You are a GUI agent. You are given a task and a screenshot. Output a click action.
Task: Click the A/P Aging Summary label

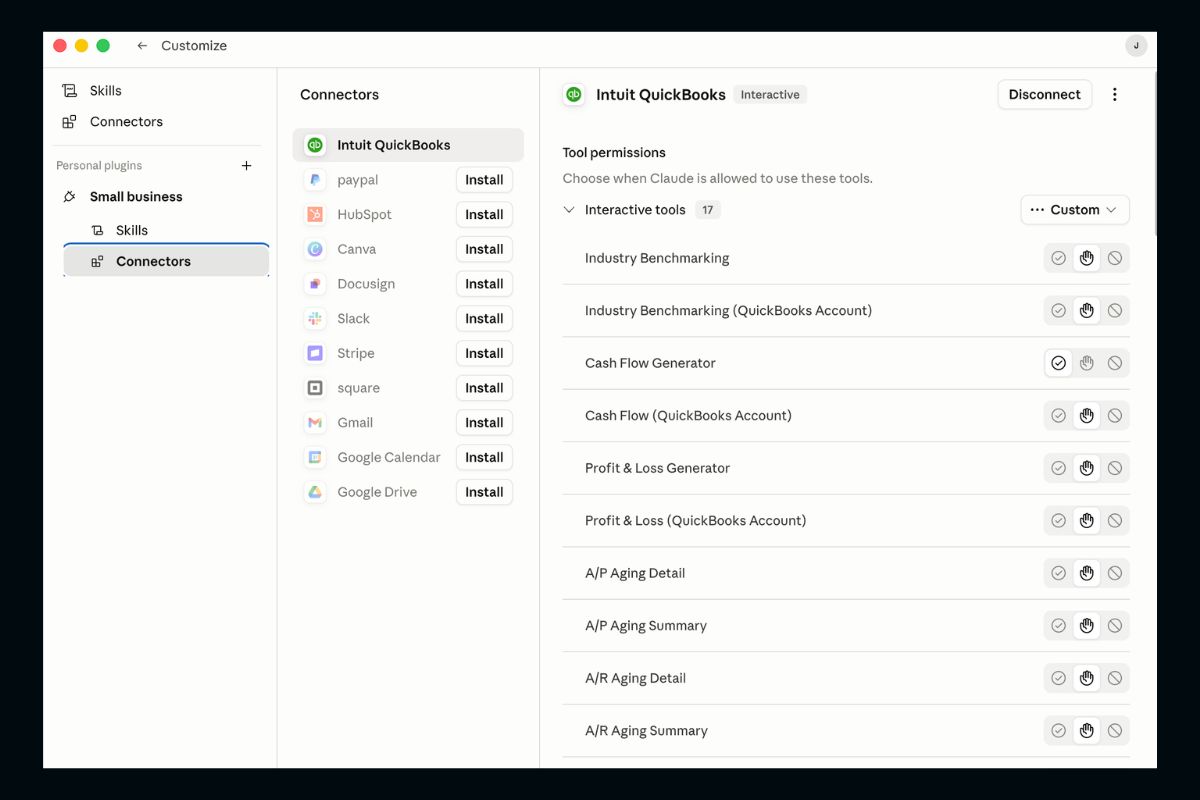coord(646,626)
